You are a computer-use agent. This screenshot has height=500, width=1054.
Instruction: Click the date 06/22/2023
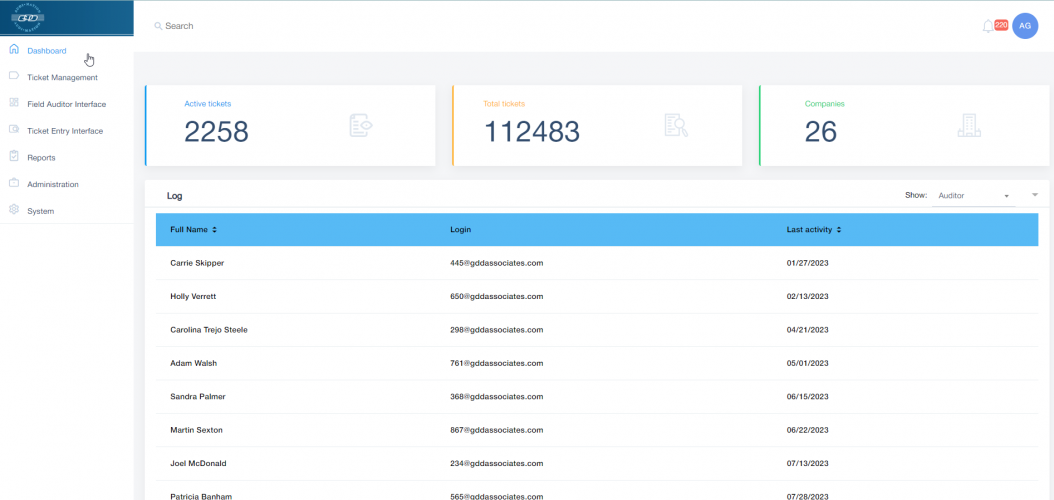coord(807,430)
